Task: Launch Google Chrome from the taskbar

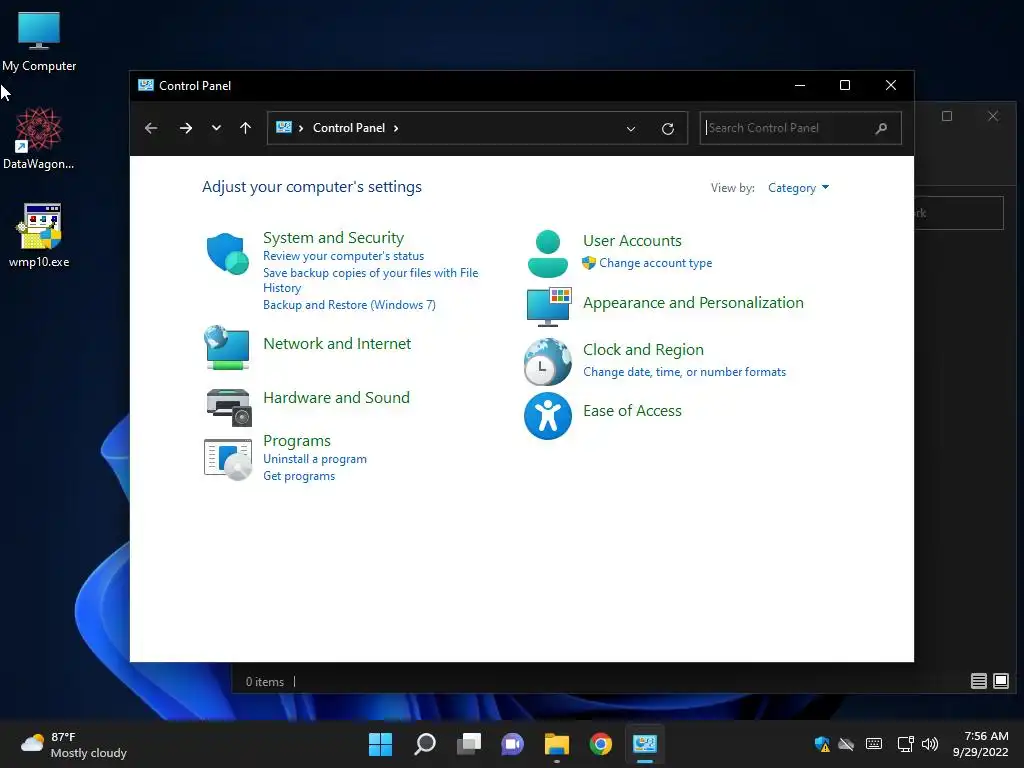Action: point(601,744)
